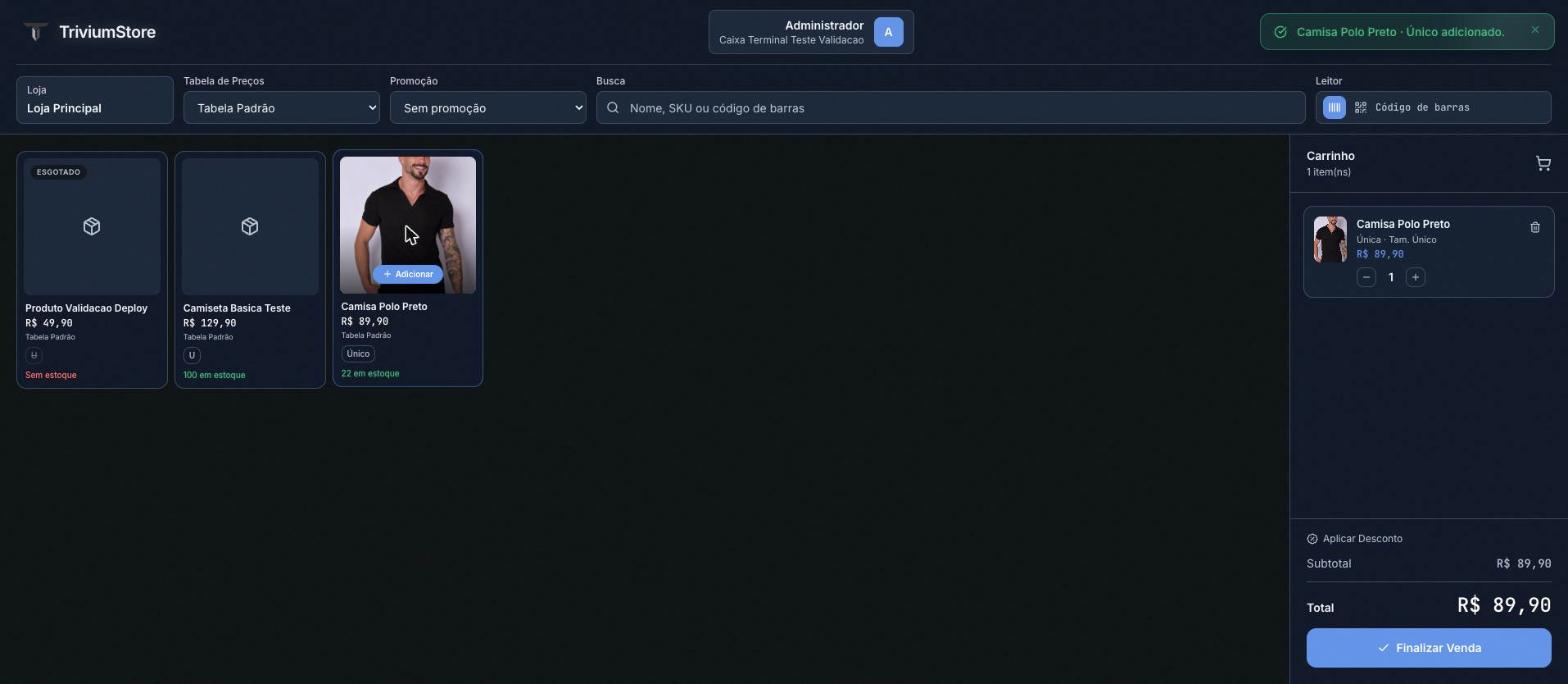1568x684 pixels.
Task: Activate the barcode reader mode button
Action: 1334,108
